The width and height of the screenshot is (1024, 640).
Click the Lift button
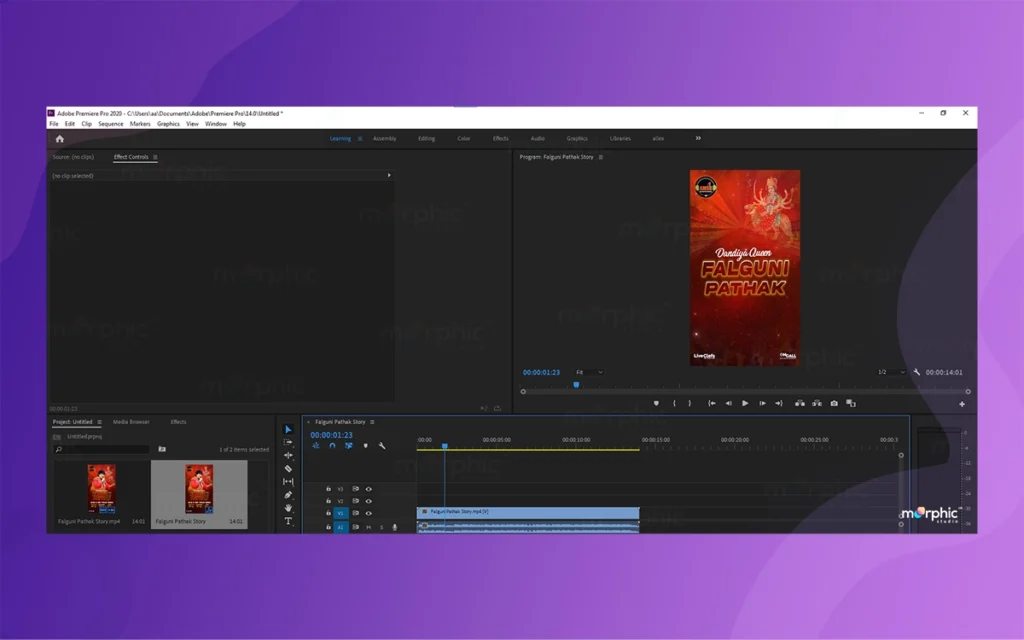coord(799,404)
